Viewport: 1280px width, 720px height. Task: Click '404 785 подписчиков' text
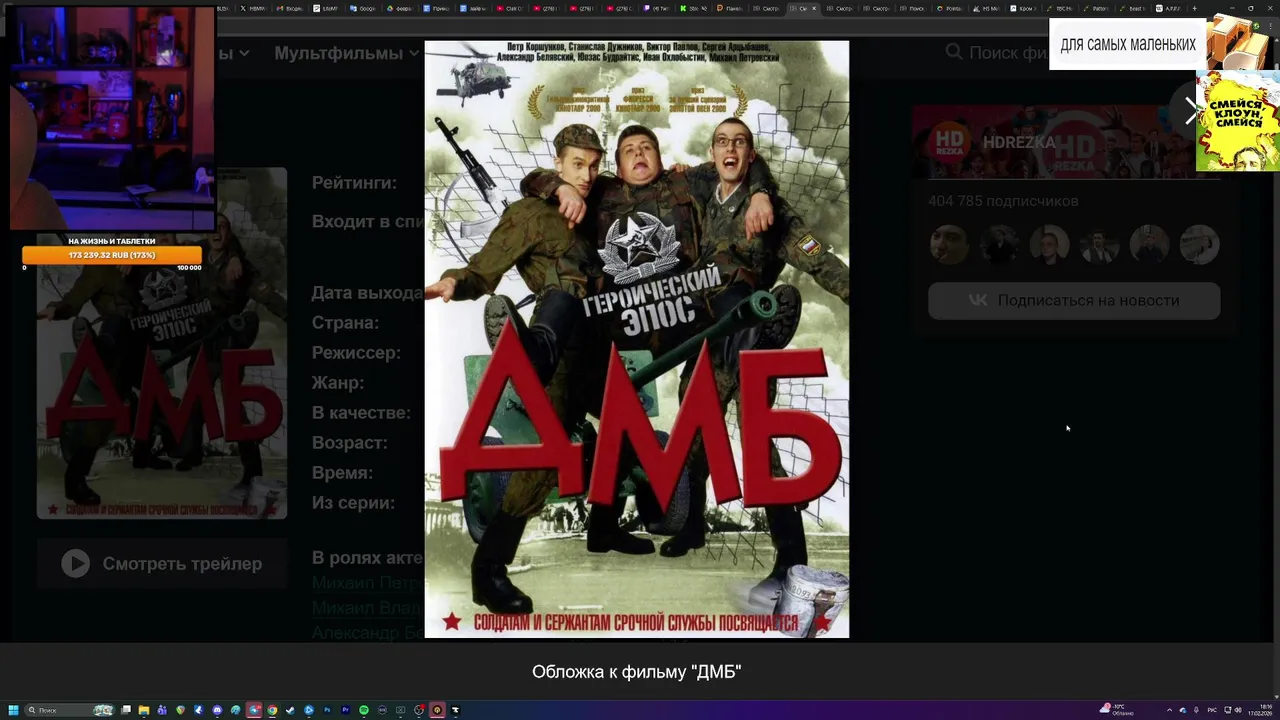point(1003,201)
